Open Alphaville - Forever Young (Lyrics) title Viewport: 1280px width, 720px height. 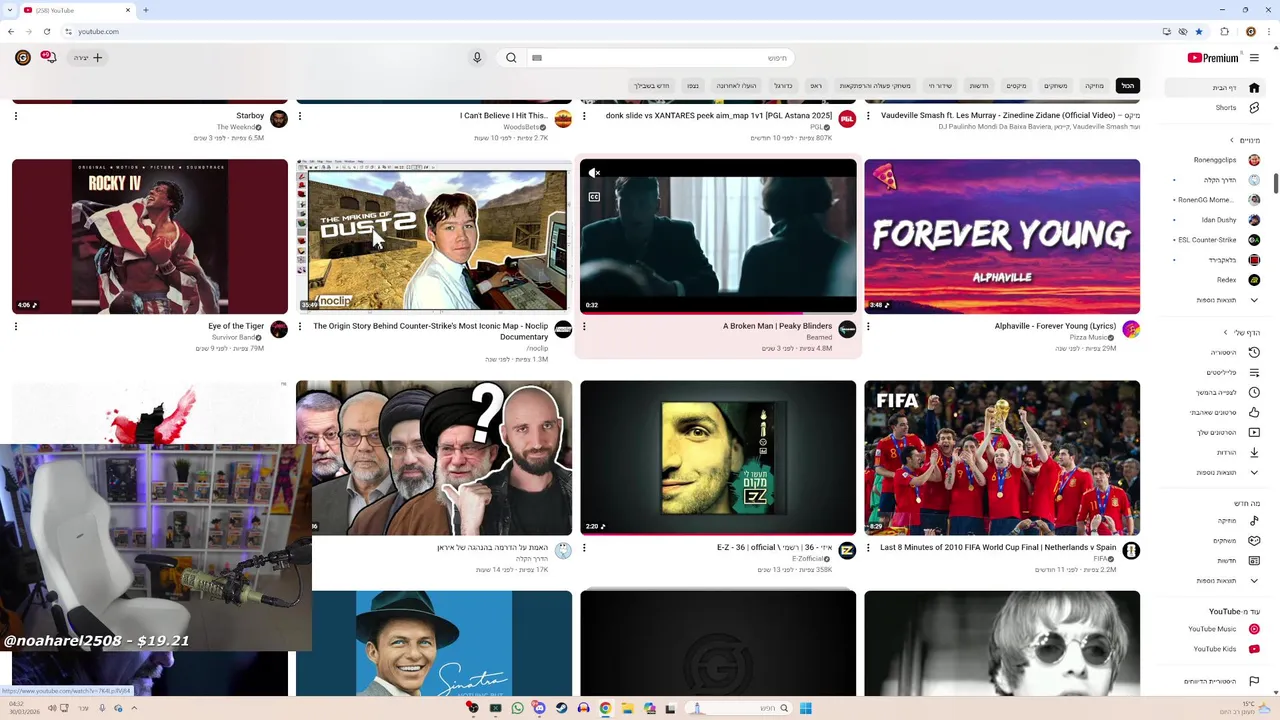point(1055,326)
